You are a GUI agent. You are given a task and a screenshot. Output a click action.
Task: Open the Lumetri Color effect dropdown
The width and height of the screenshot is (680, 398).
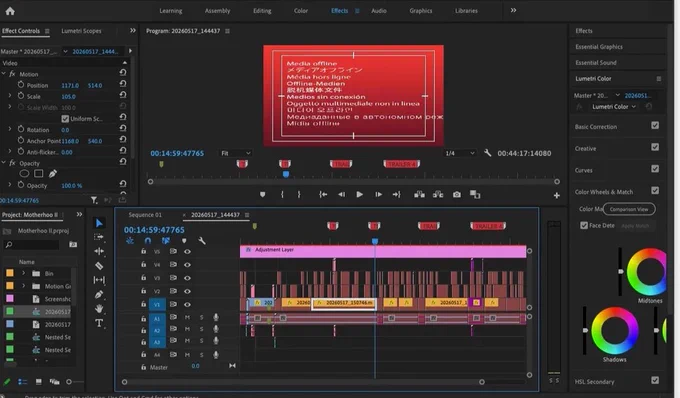pos(614,107)
